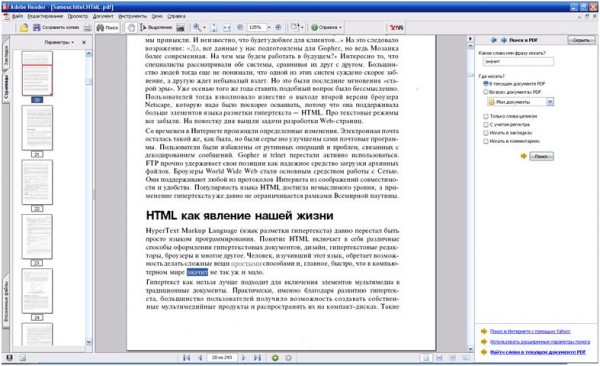This screenshot has width=600, height=366.
Task: Click the page number field '20 of 243'
Action: click(222, 358)
